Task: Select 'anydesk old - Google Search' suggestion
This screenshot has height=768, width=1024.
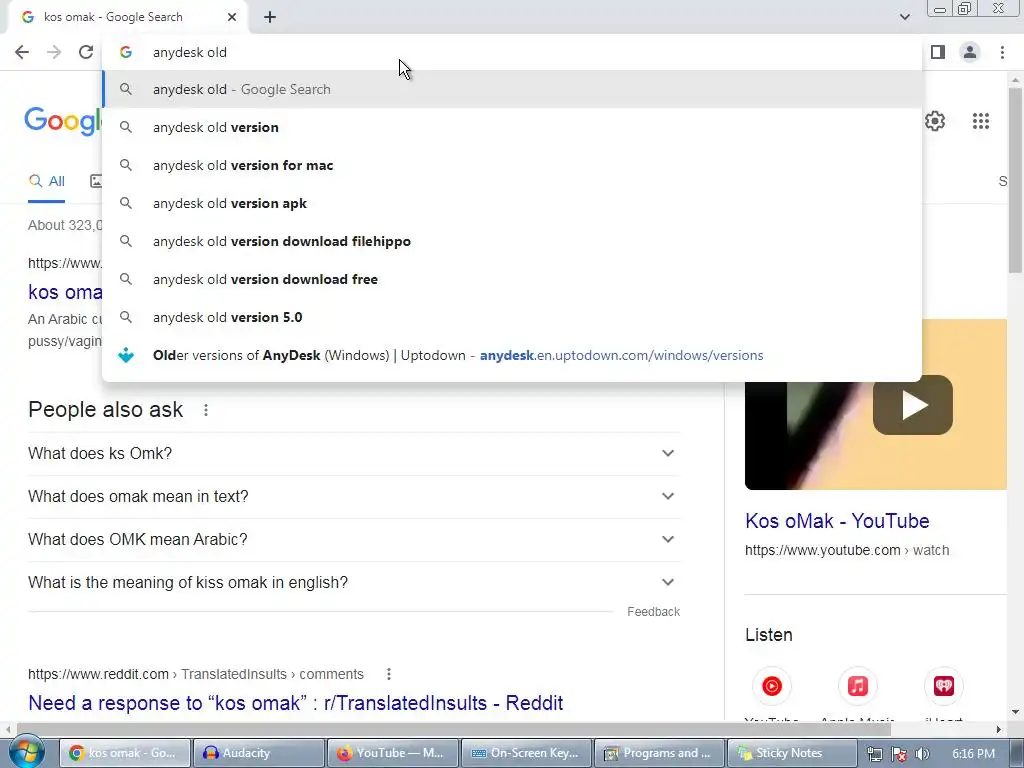Action: (513, 89)
